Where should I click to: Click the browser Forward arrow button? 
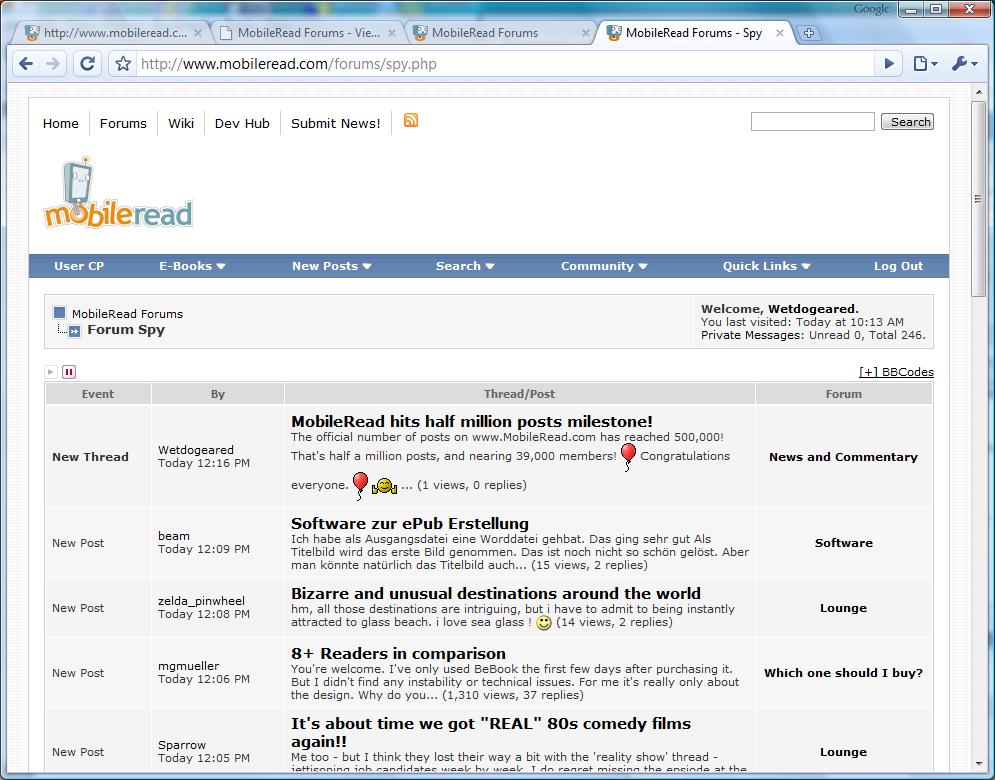click(53, 63)
